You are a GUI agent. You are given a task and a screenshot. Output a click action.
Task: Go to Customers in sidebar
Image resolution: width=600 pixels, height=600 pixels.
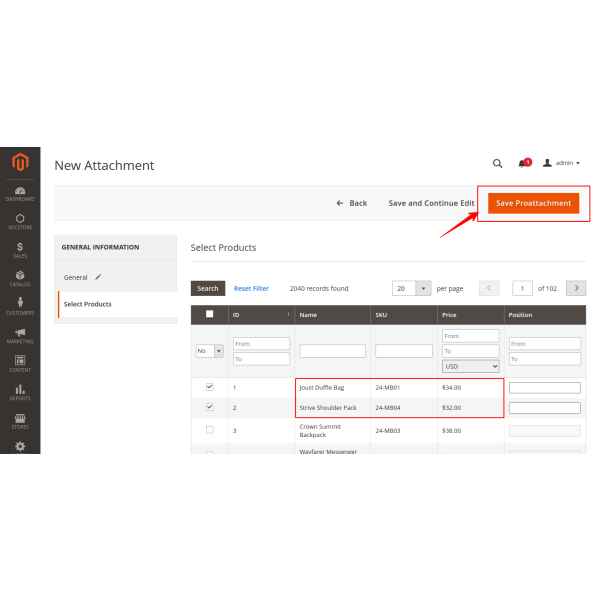[x=20, y=306]
